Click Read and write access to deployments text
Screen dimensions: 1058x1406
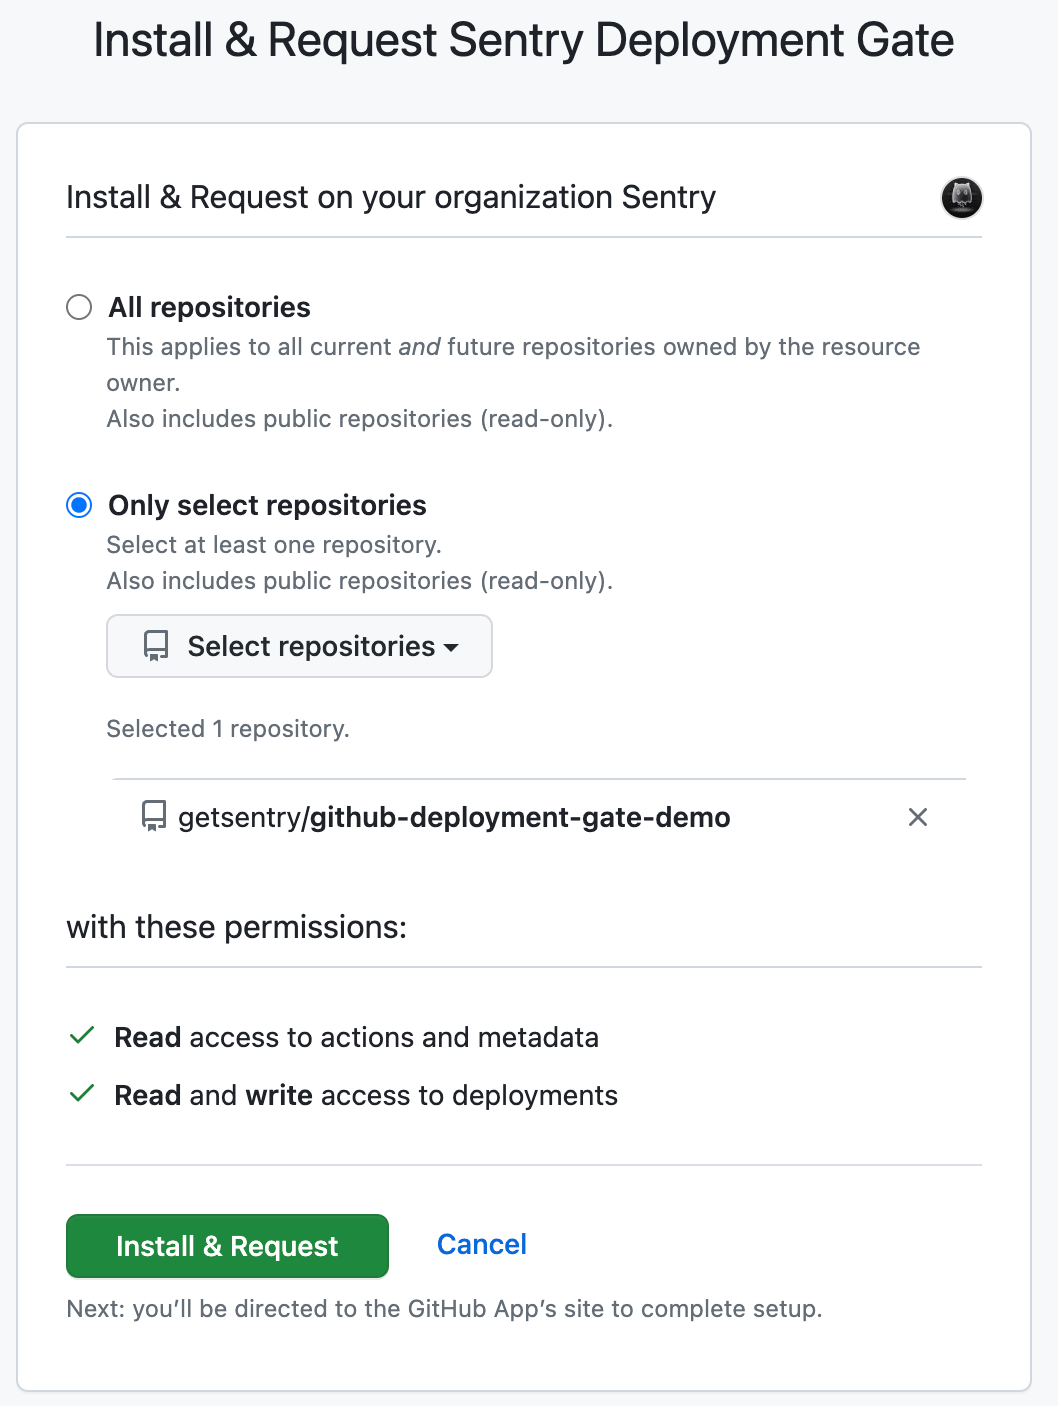(x=366, y=1094)
